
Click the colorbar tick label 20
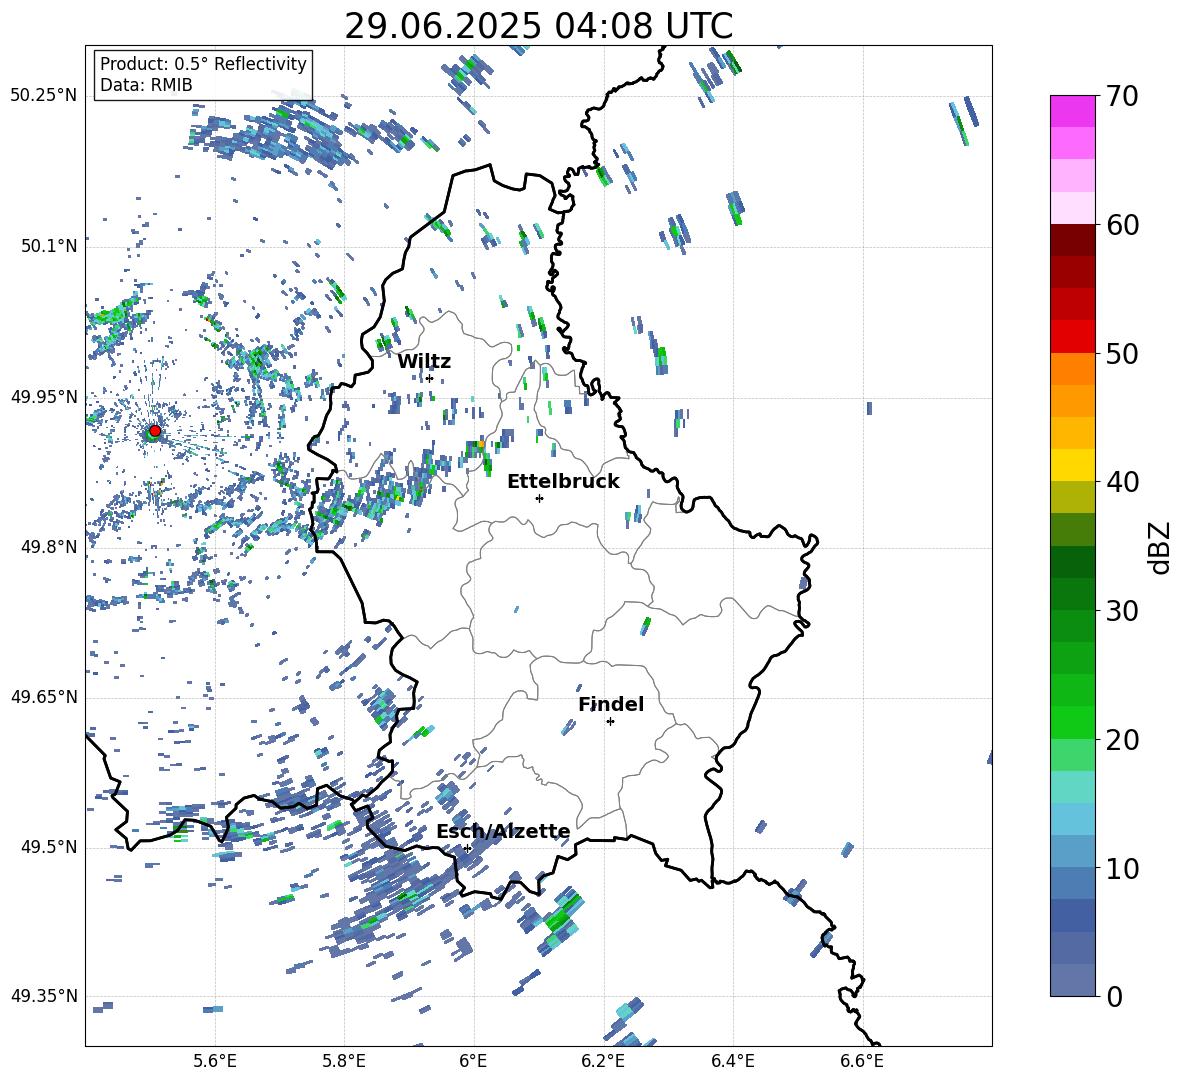coord(1122,739)
